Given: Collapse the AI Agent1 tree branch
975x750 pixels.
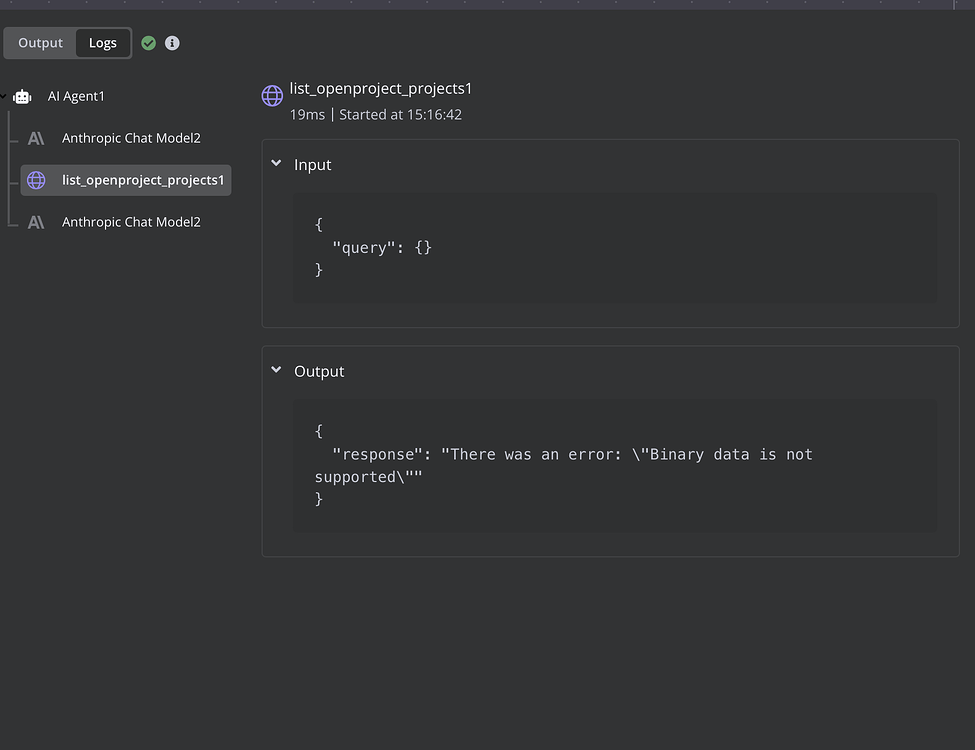Looking at the screenshot, I should [5, 96].
